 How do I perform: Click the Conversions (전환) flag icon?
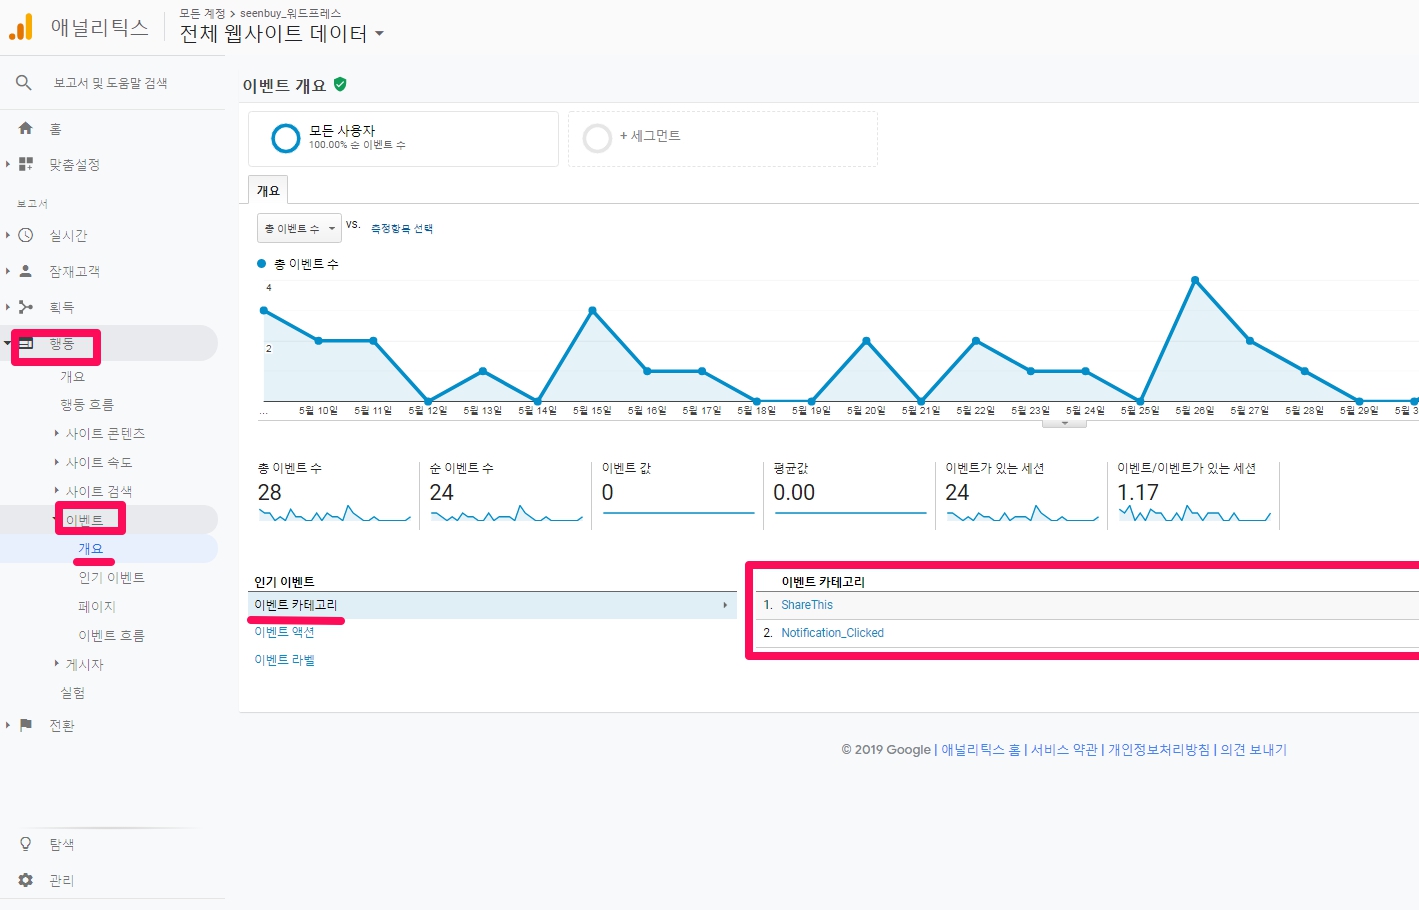(26, 725)
